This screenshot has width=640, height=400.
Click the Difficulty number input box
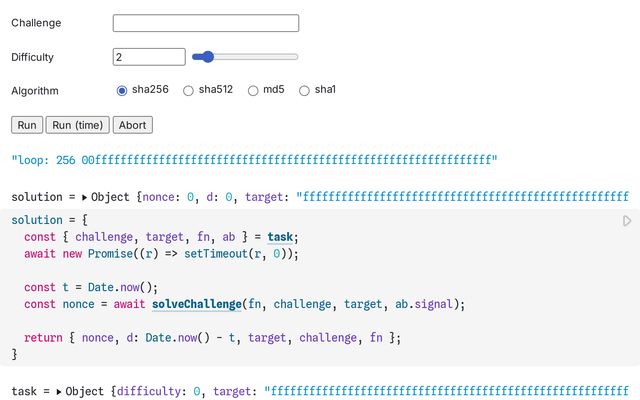(149, 57)
